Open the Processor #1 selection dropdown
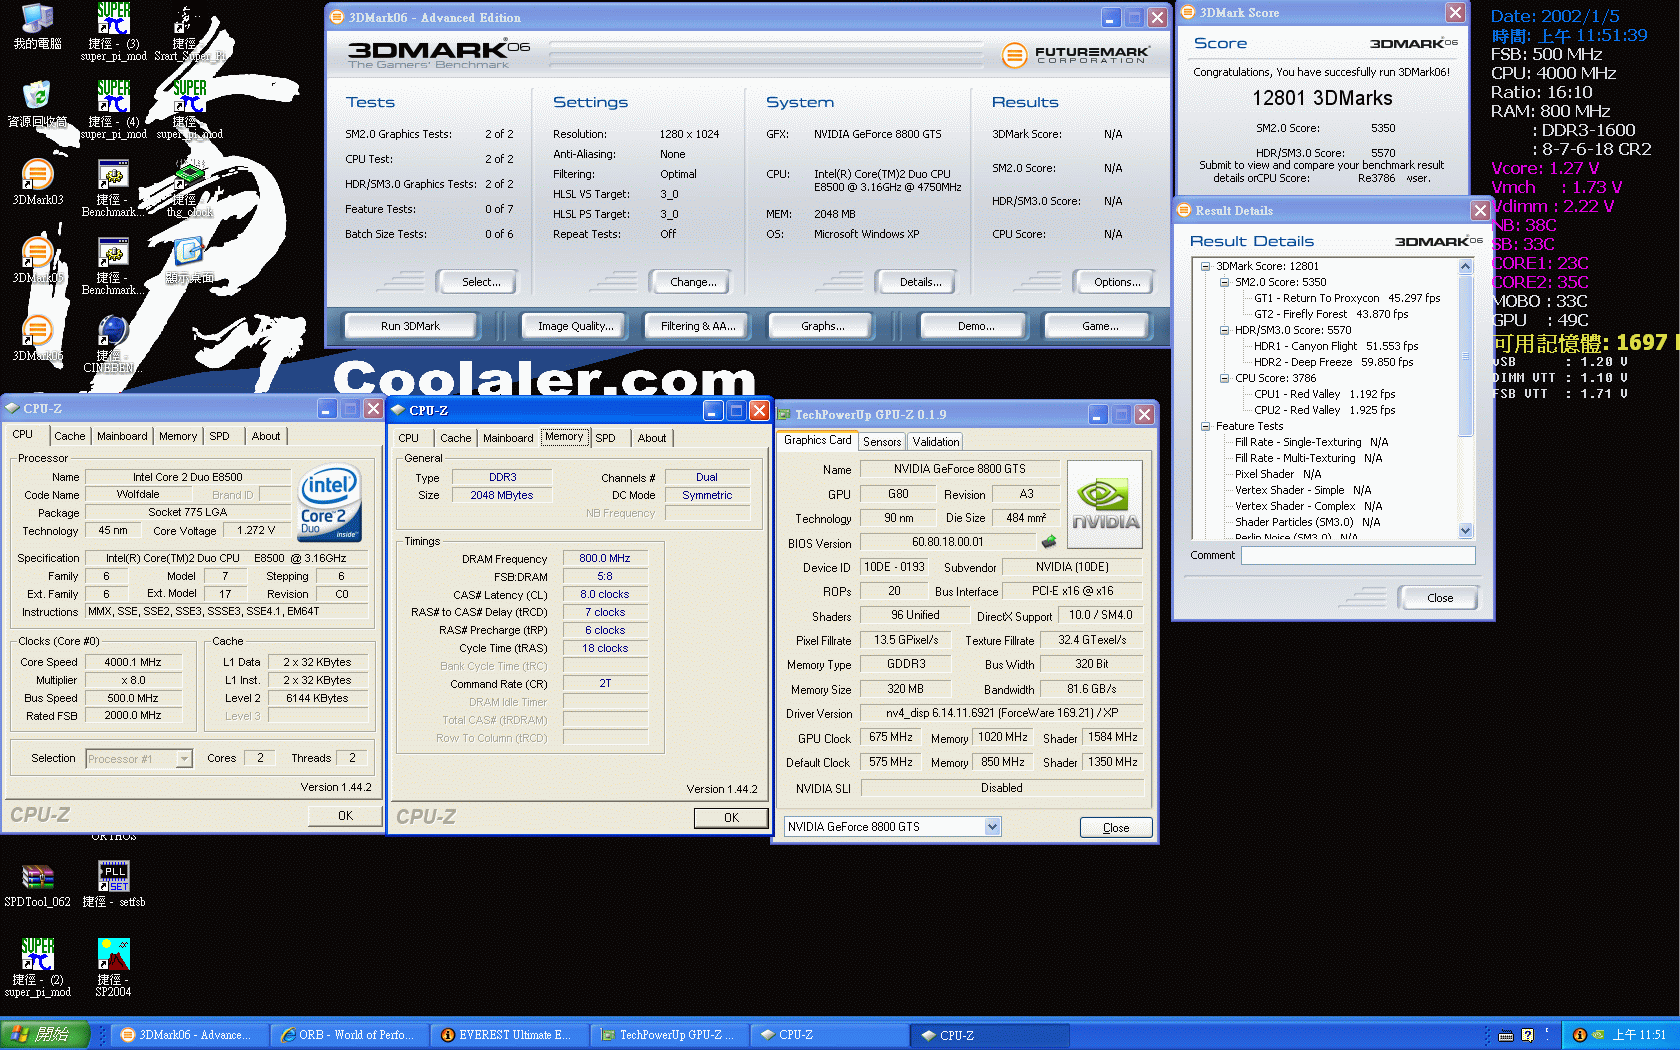Viewport: 1680px width, 1050px height. click(x=184, y=759)
